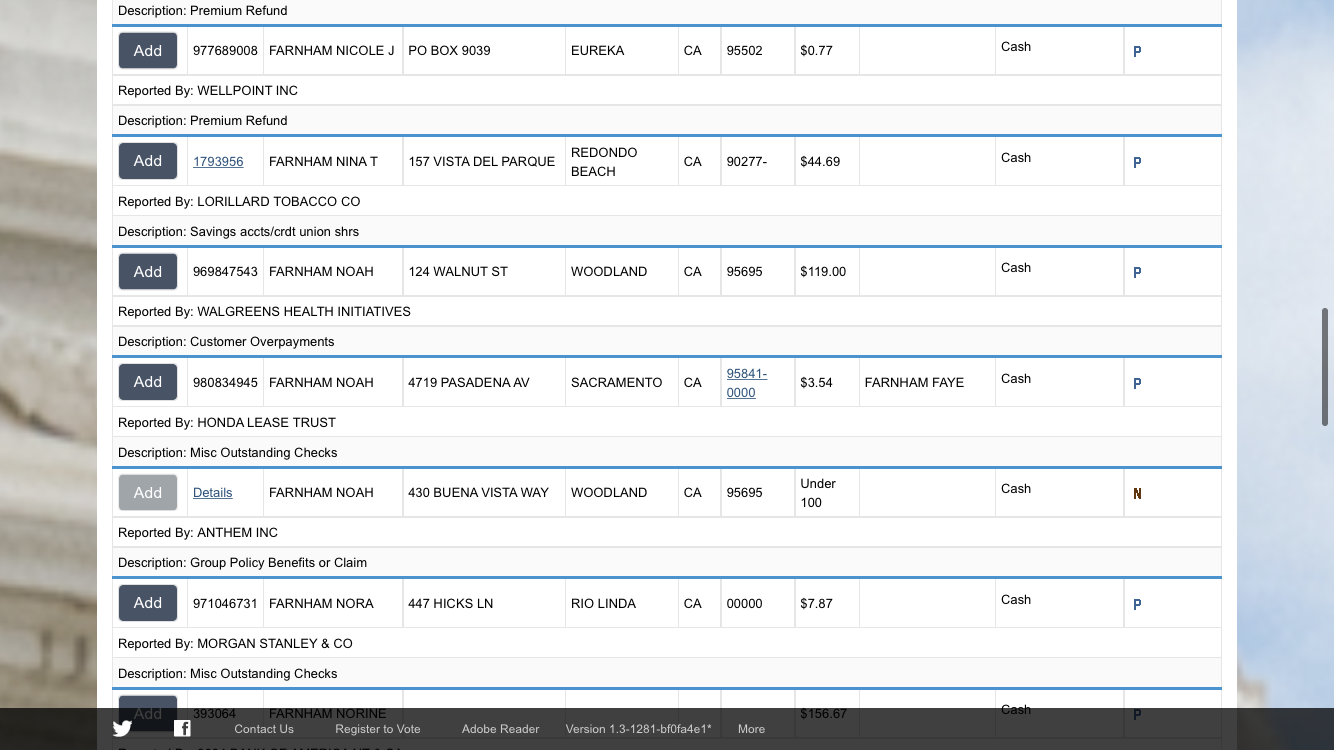
Task: Click the P status icon for FARNHAM NINA T
Action: [1137, 162]
